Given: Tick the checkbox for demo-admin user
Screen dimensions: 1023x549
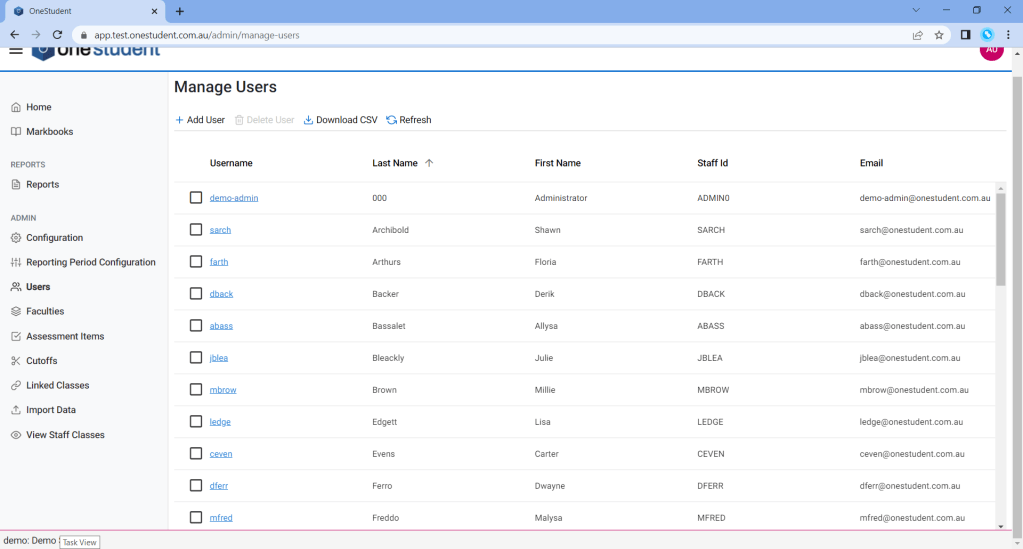Looking at the screenshot, I should 196,198.
